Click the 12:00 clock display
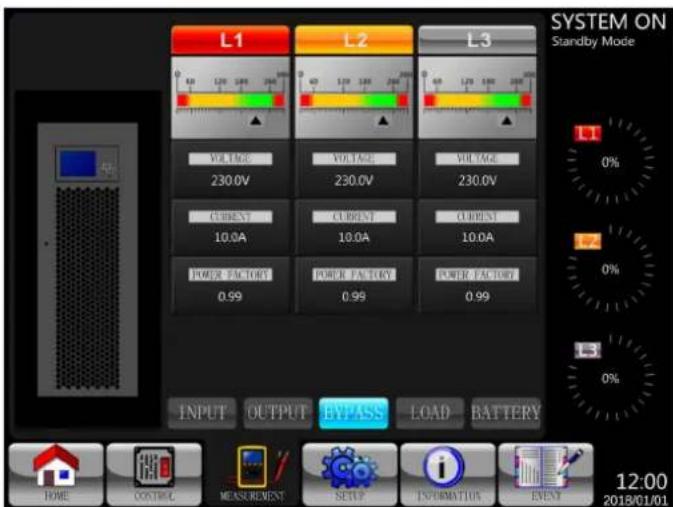This screenshot has height=507, width=673. (x=642, y=482)
